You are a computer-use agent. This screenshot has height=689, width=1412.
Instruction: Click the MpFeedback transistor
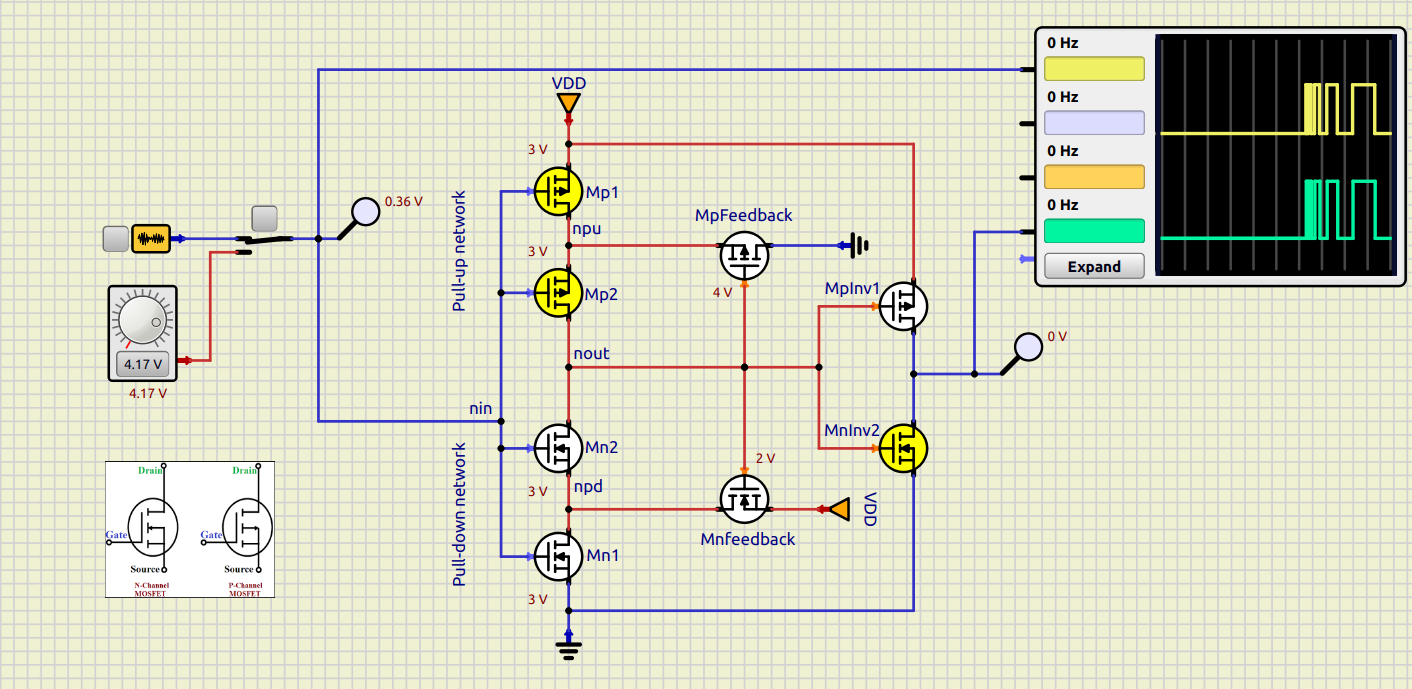point(745,255)
